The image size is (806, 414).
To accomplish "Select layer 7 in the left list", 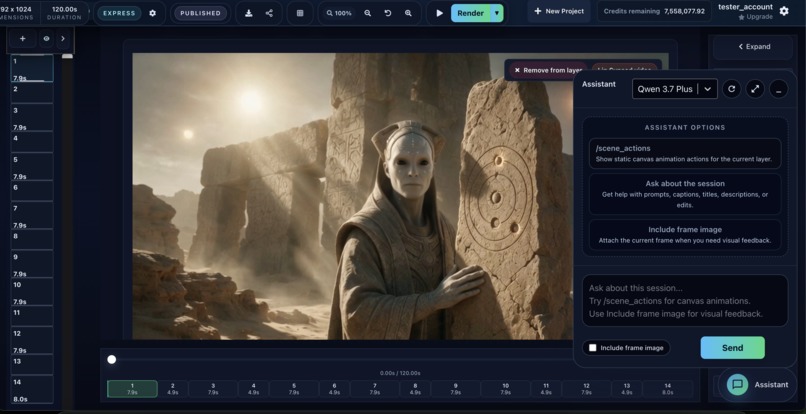I will point(32,215).
